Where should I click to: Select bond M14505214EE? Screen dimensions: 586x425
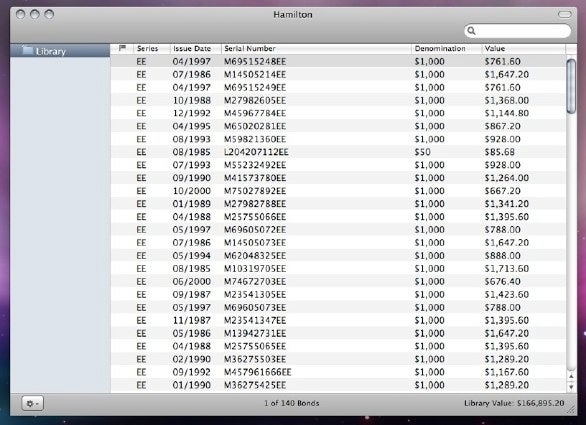338,74
